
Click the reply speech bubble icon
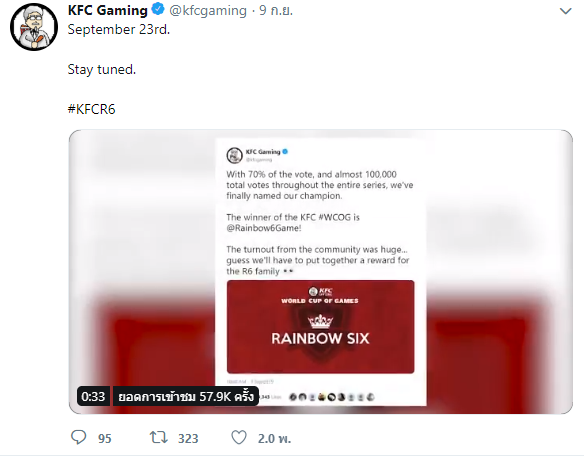pos(79,438)
